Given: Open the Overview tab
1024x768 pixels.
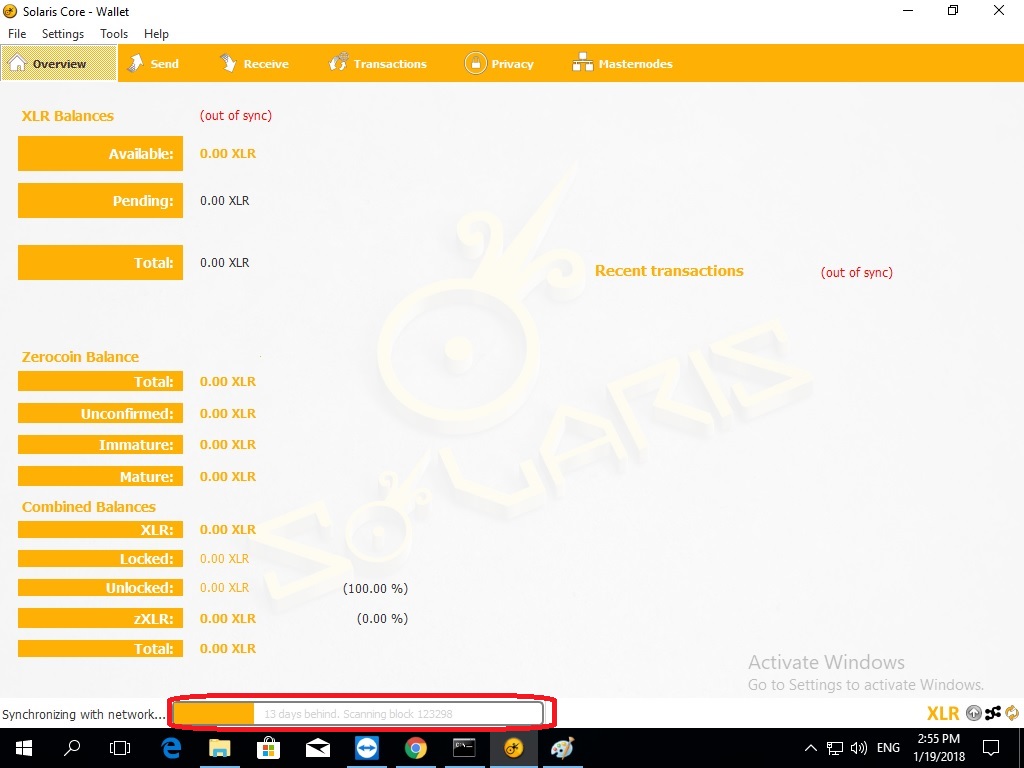Looking at the screenshot, I should pos(59,63).
